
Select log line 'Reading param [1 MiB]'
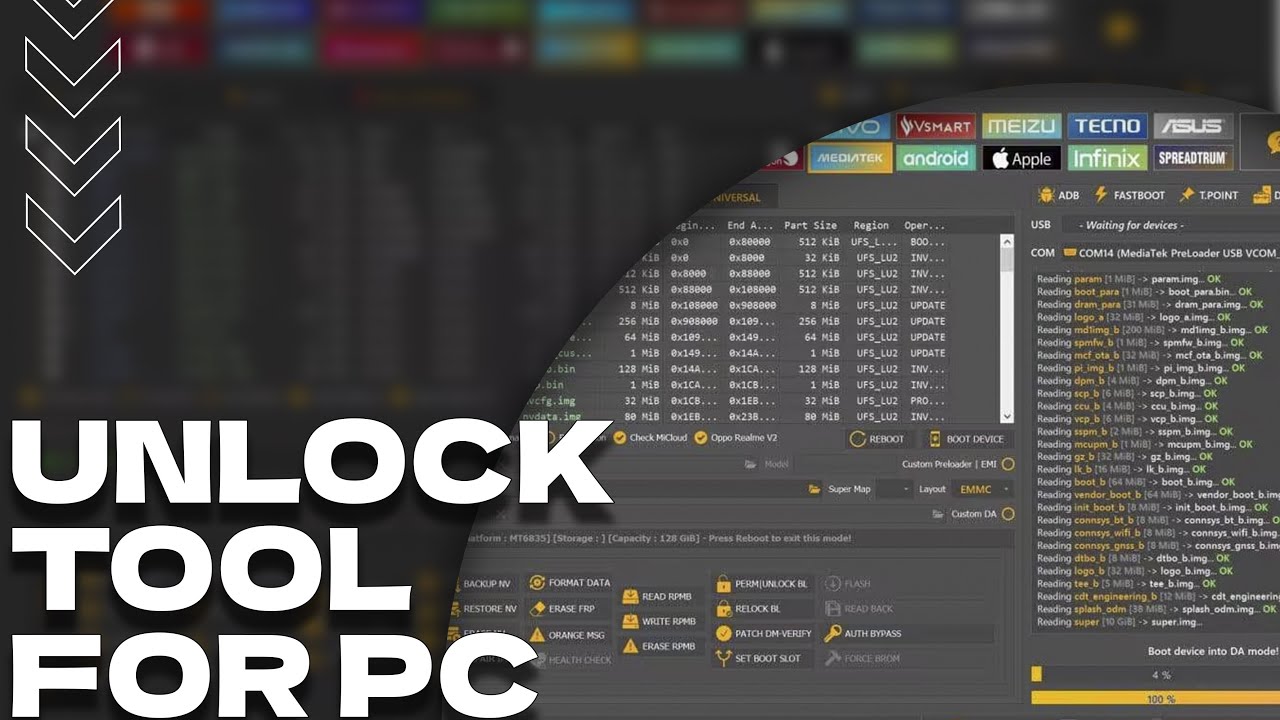1129,279
